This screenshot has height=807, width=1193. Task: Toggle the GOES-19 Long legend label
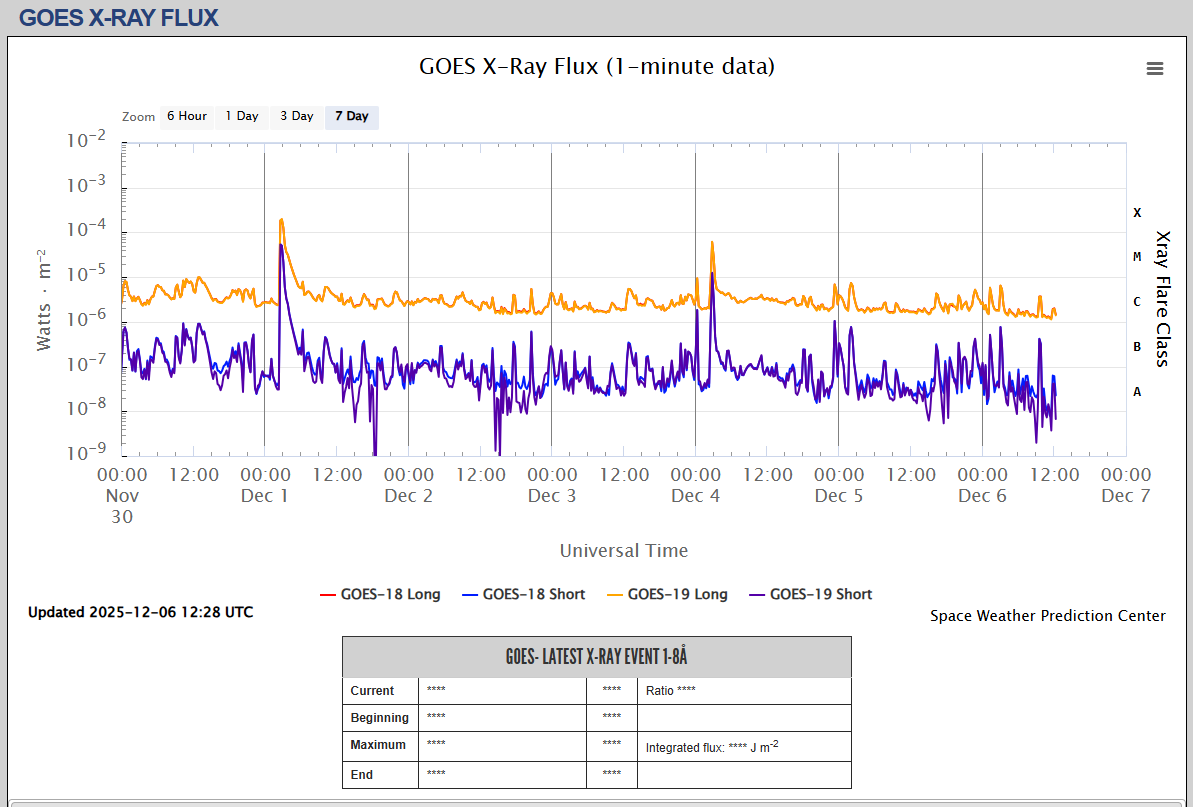(x=677, y=594)
